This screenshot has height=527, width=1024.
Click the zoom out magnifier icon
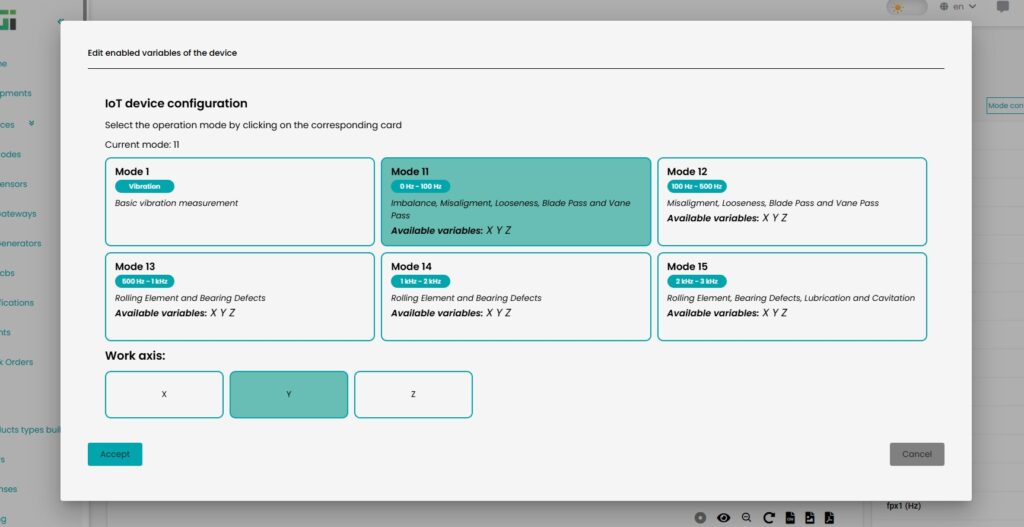click(x=746, y=518)
